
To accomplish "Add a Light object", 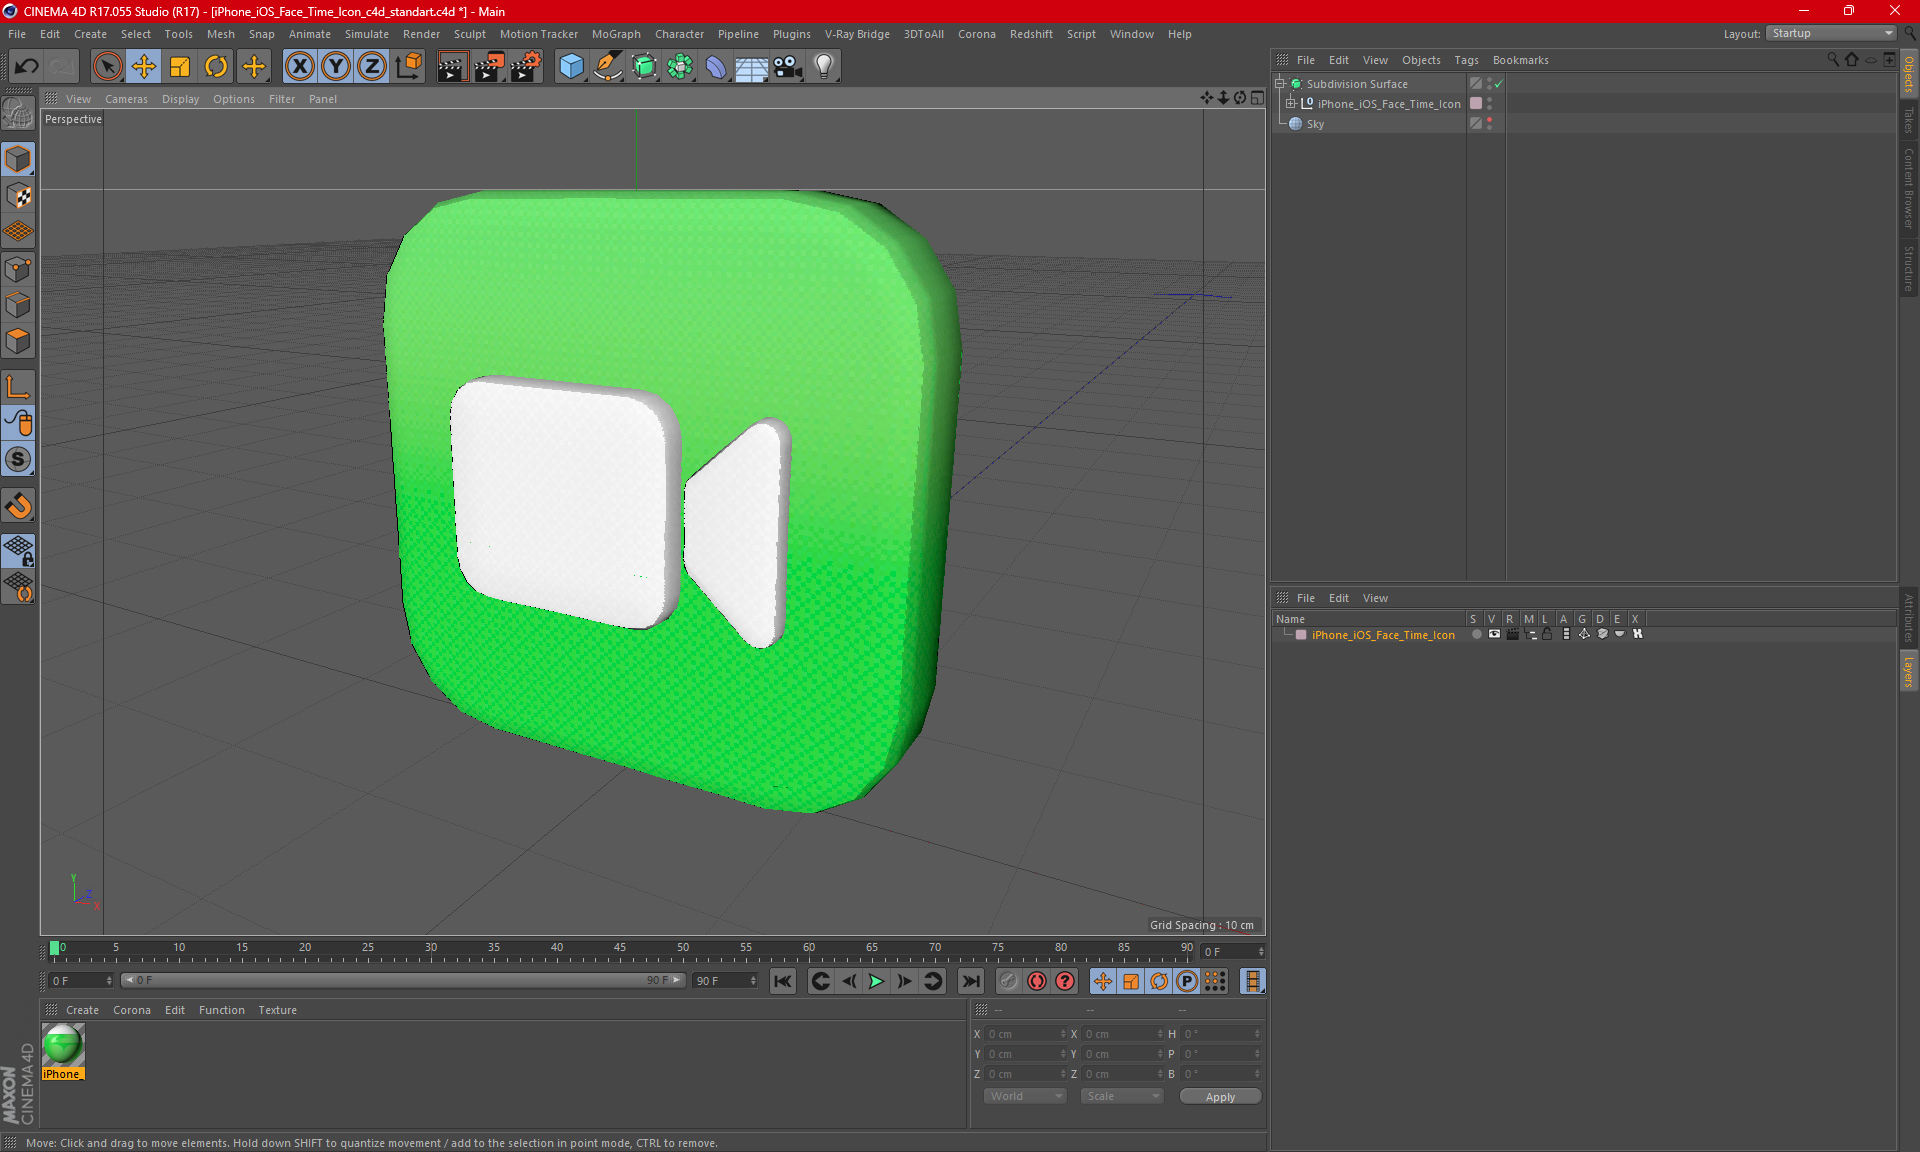I will tap(824, 67).
